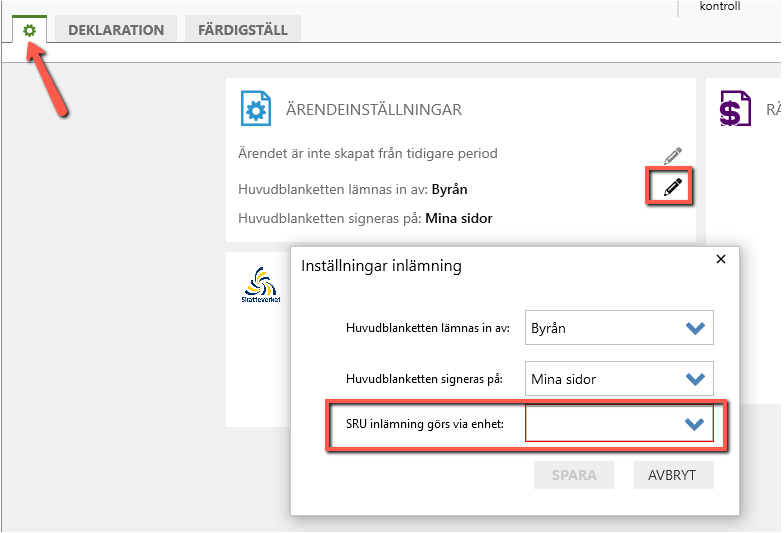Close the Inställningar inlämning dialog
The height and width of the screenshot is (533, 784).
(720, 259)
